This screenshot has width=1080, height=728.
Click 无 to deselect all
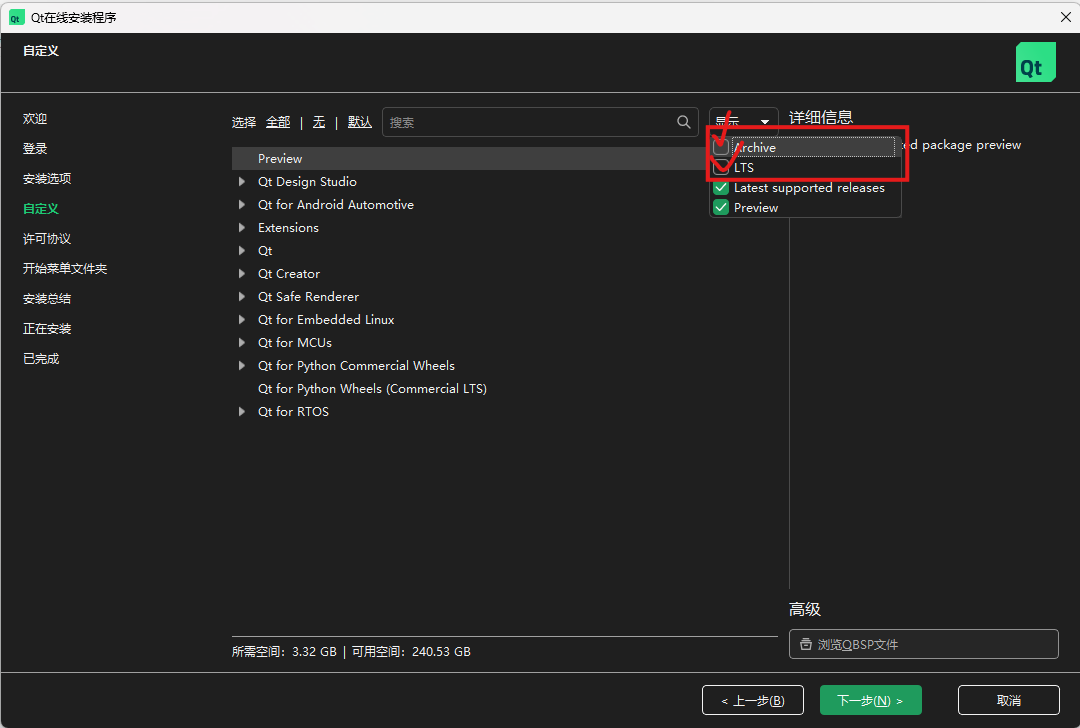pos(318,122)
